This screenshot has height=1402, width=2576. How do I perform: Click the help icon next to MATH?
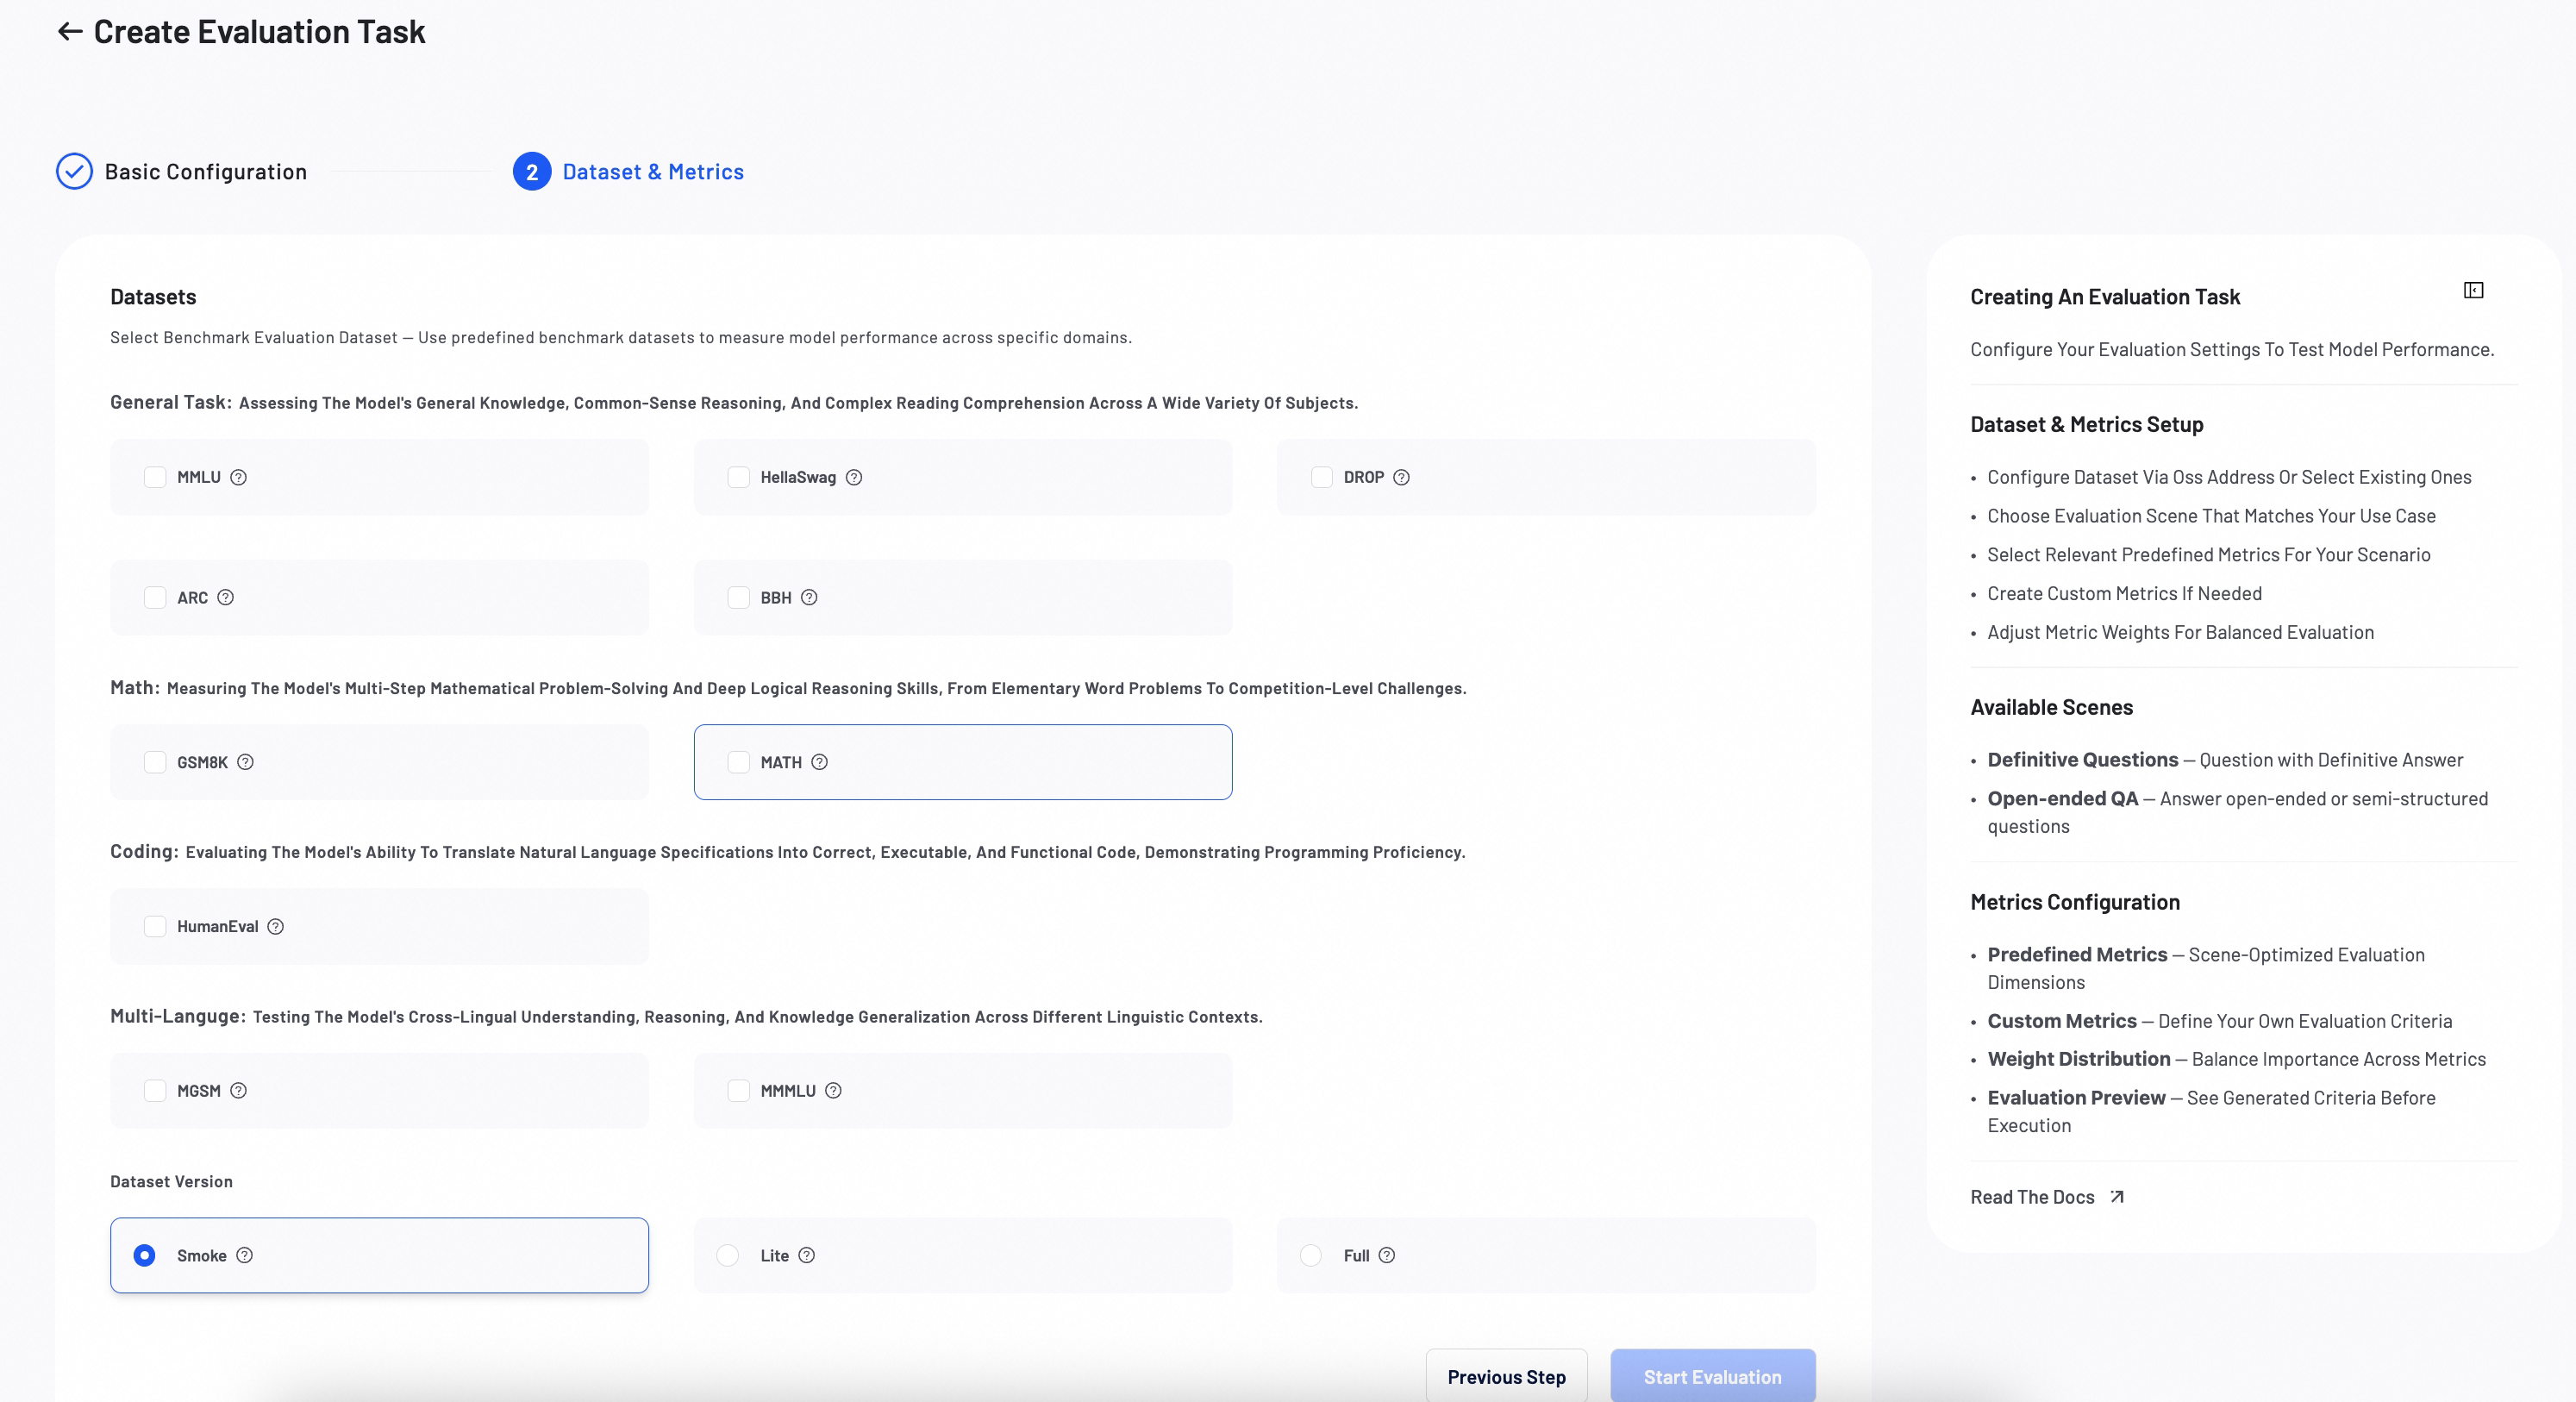tap(819, 762)
